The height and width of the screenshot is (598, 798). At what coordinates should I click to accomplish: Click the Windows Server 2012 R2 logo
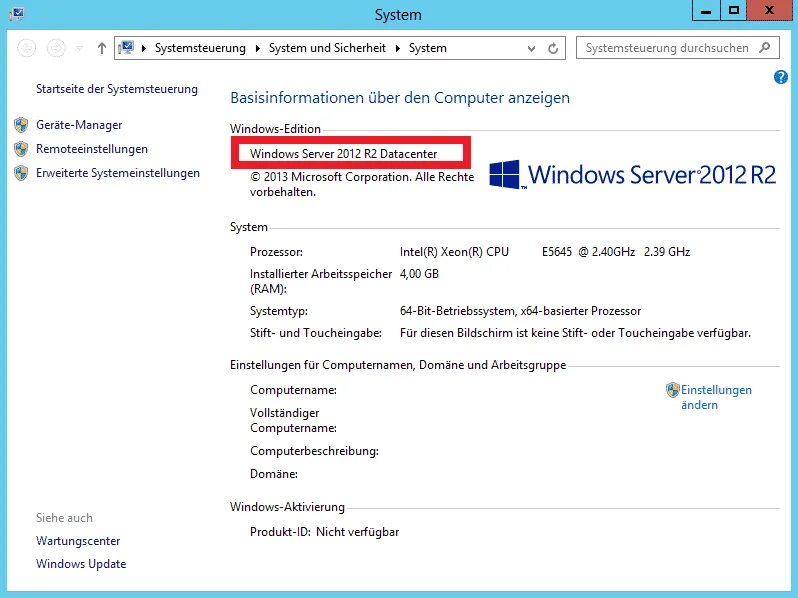click(633, 175)
